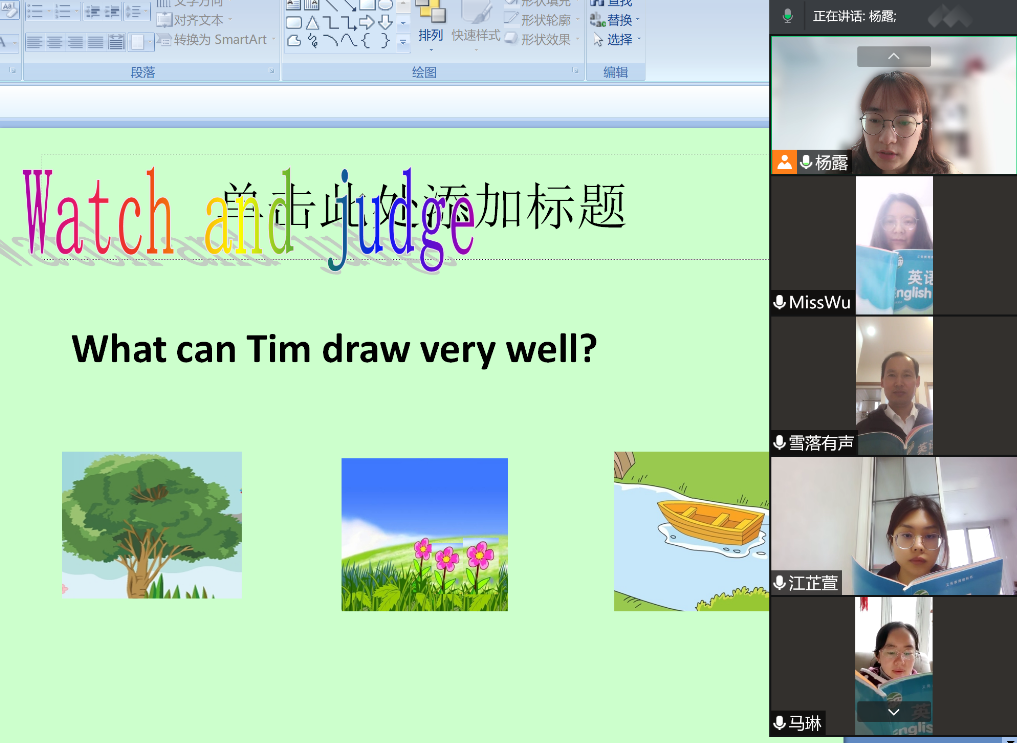Viewport: 1017px width, 743px height.
Task: Click 杨露's video tile
Action: coord(894,105)
